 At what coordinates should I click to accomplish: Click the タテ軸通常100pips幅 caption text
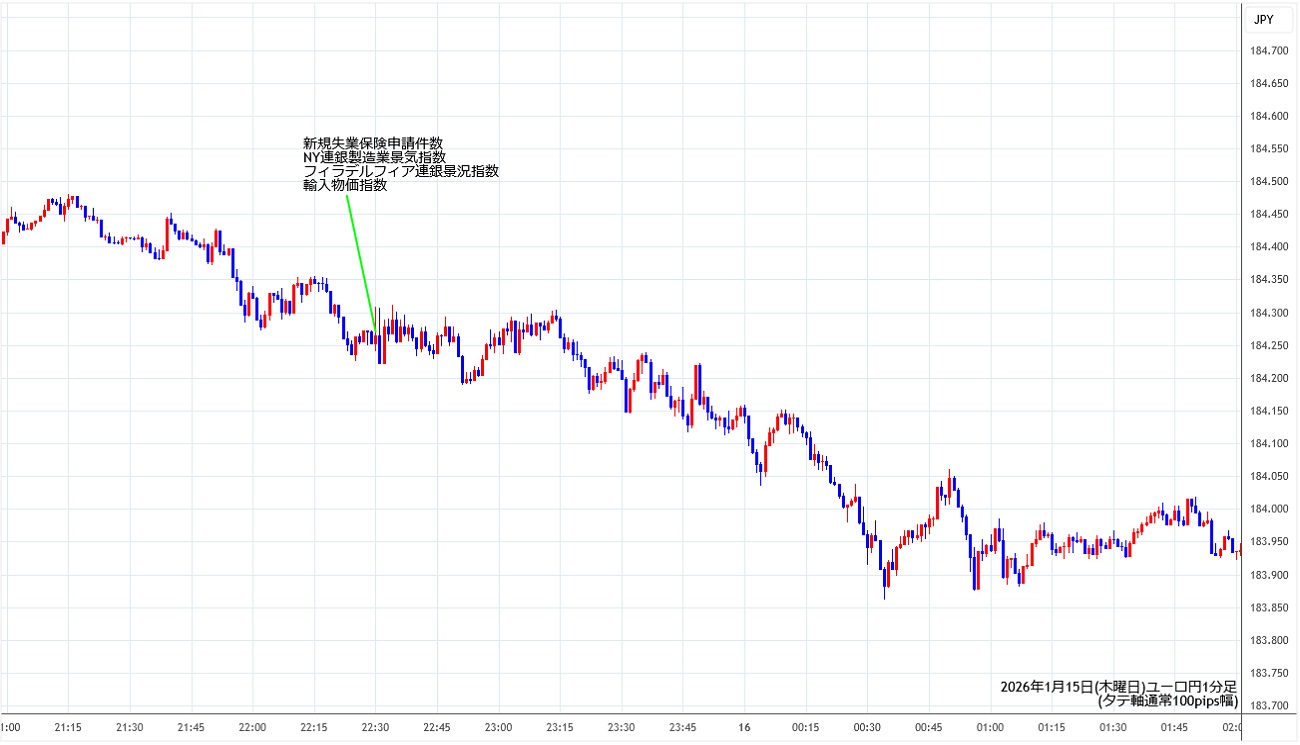click(x=1167, y=701)
